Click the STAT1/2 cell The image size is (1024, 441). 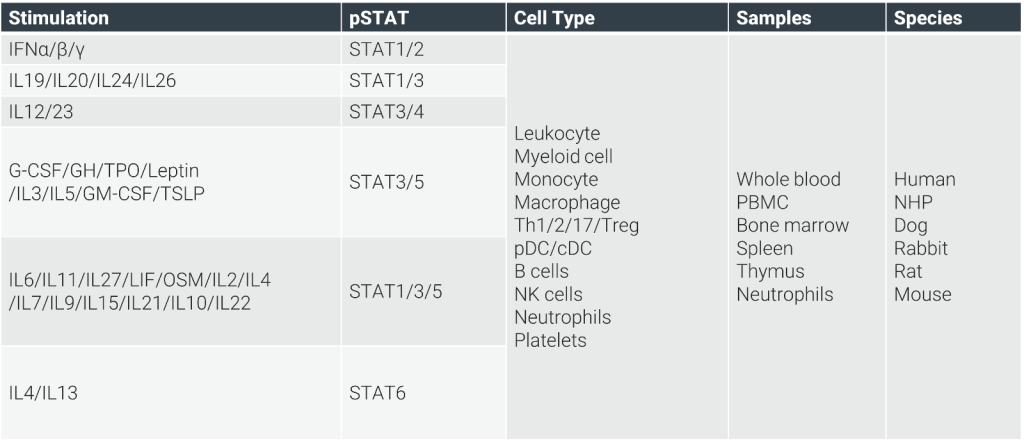point(387,48)
